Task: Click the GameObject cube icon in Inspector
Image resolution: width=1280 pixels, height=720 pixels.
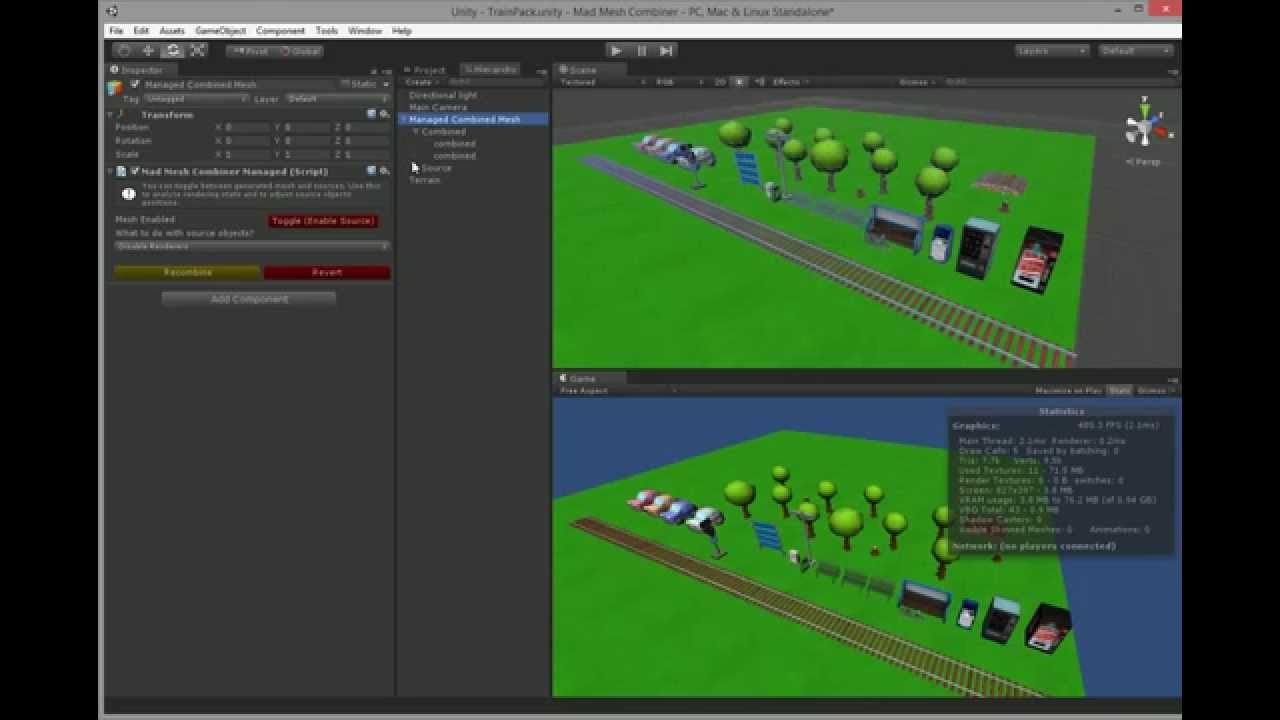Action: pos(116,88)
